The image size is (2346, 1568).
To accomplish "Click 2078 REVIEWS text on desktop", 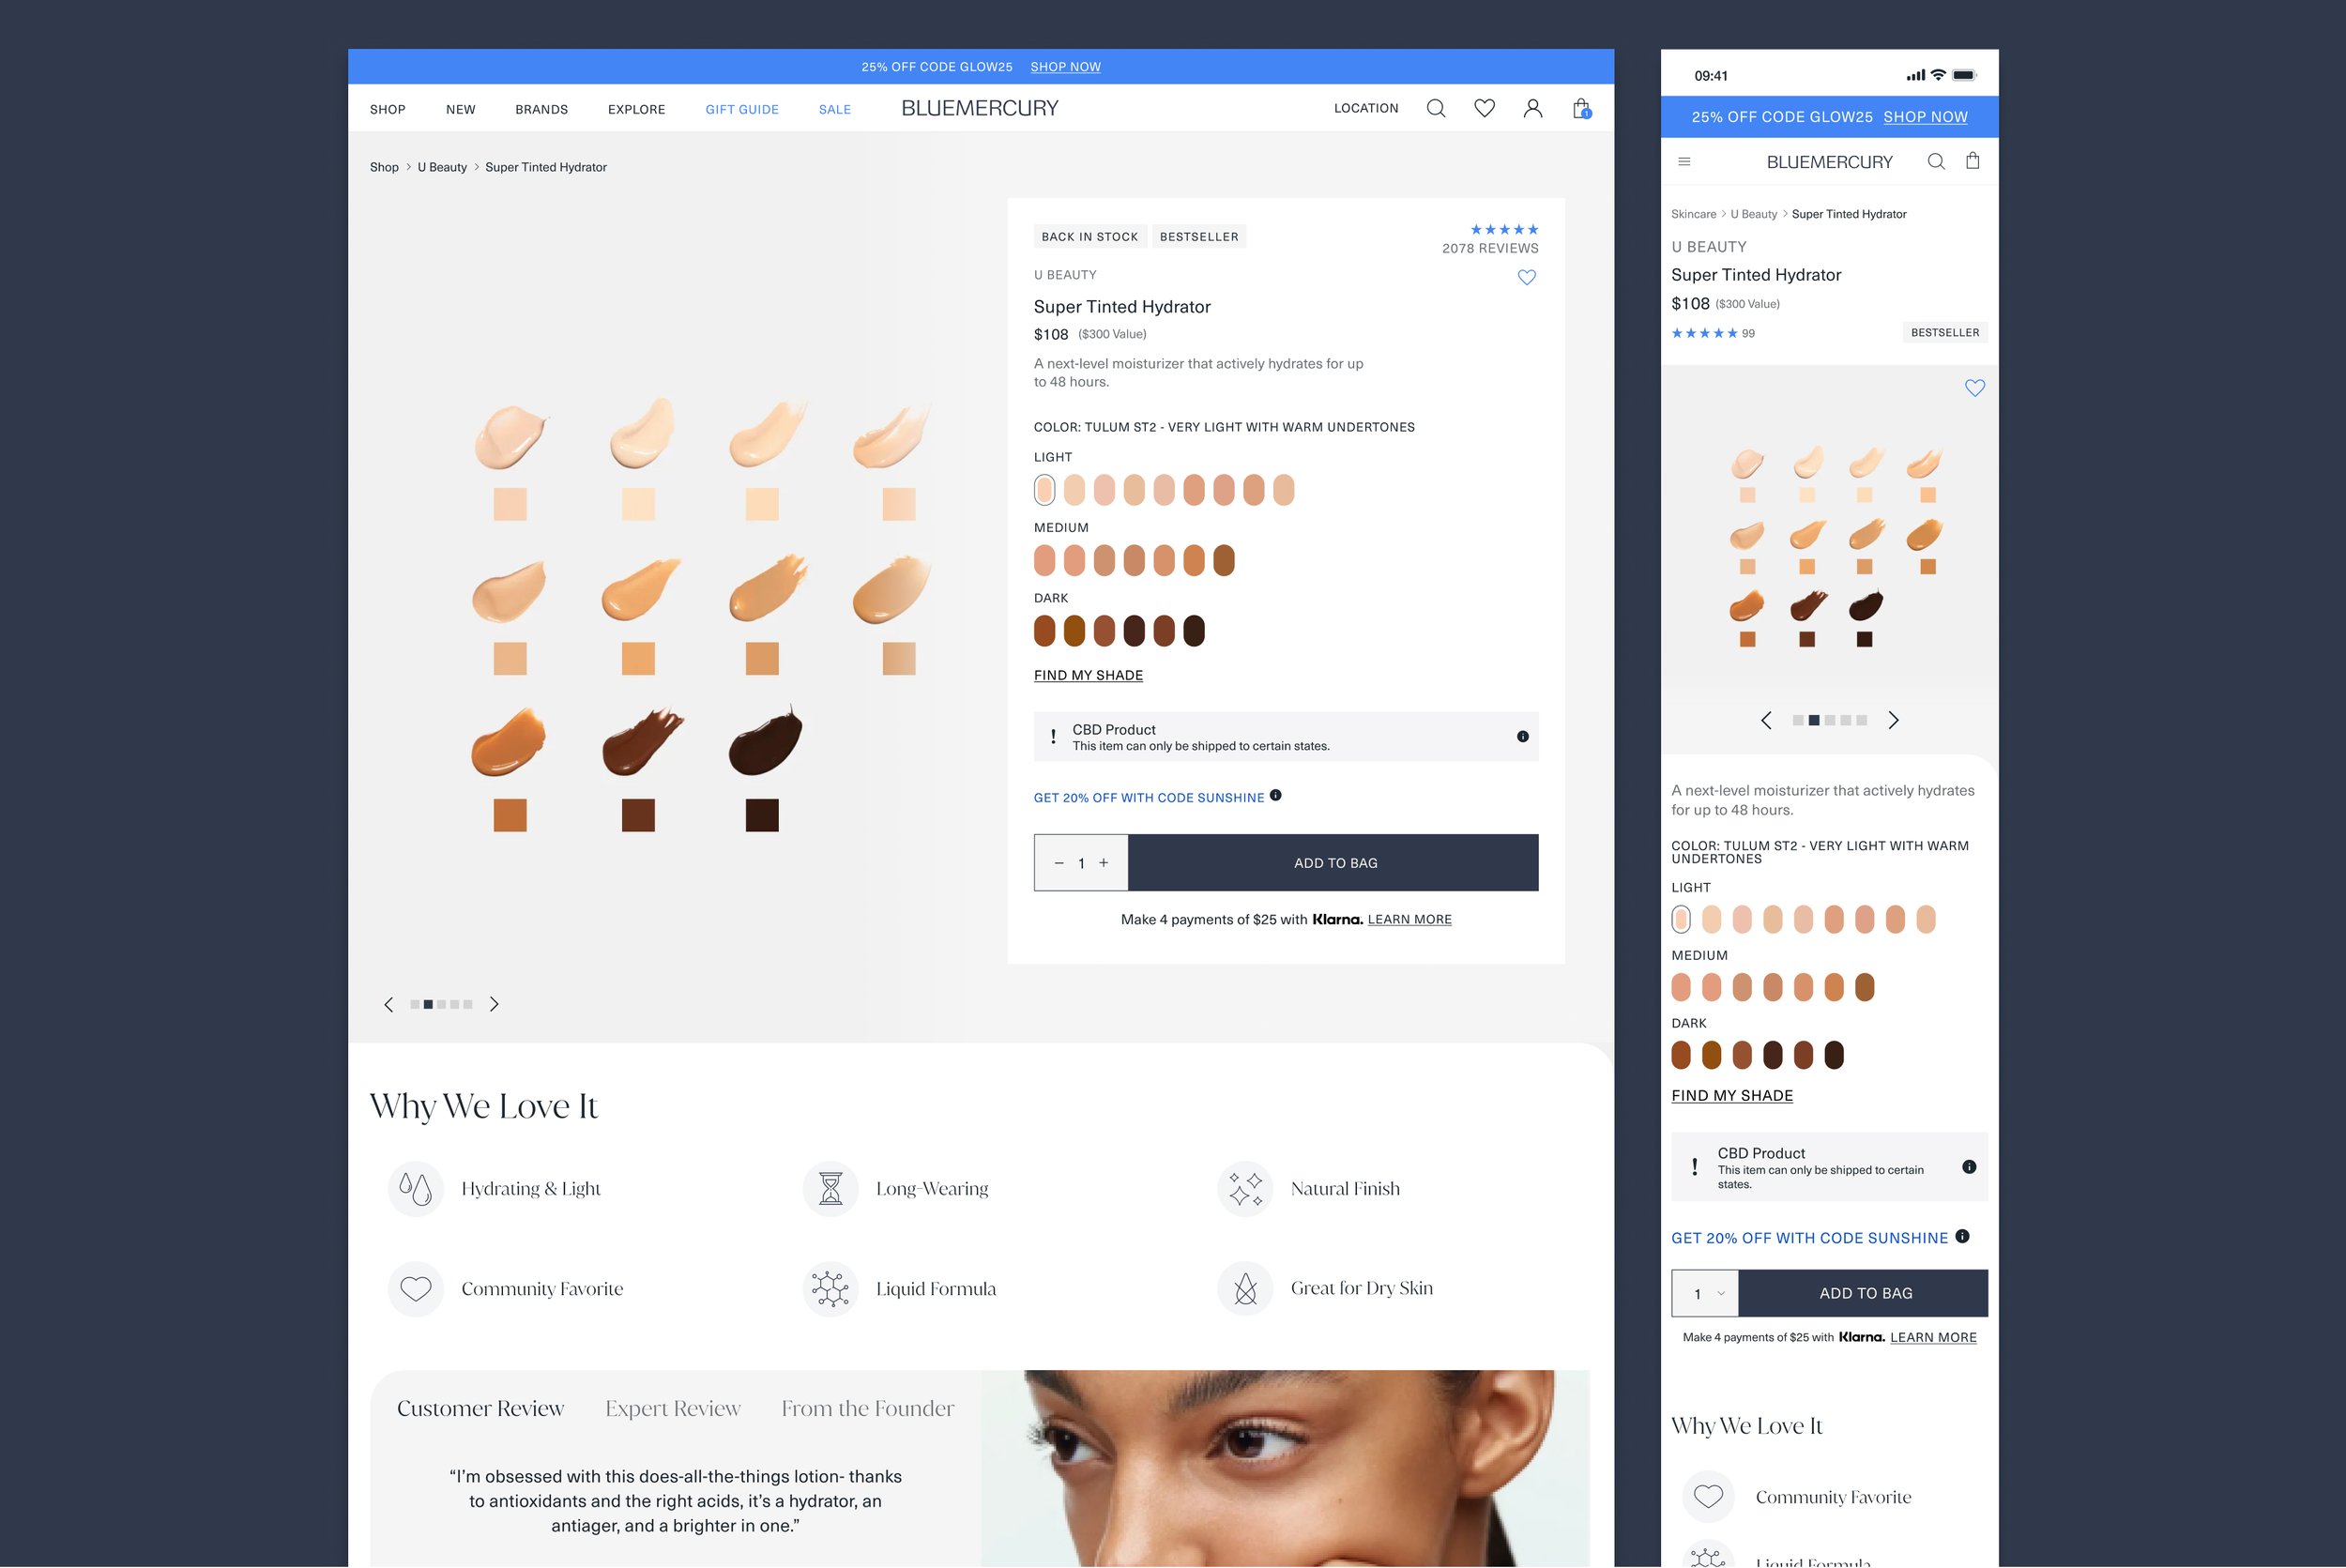I will (1490, 248).
